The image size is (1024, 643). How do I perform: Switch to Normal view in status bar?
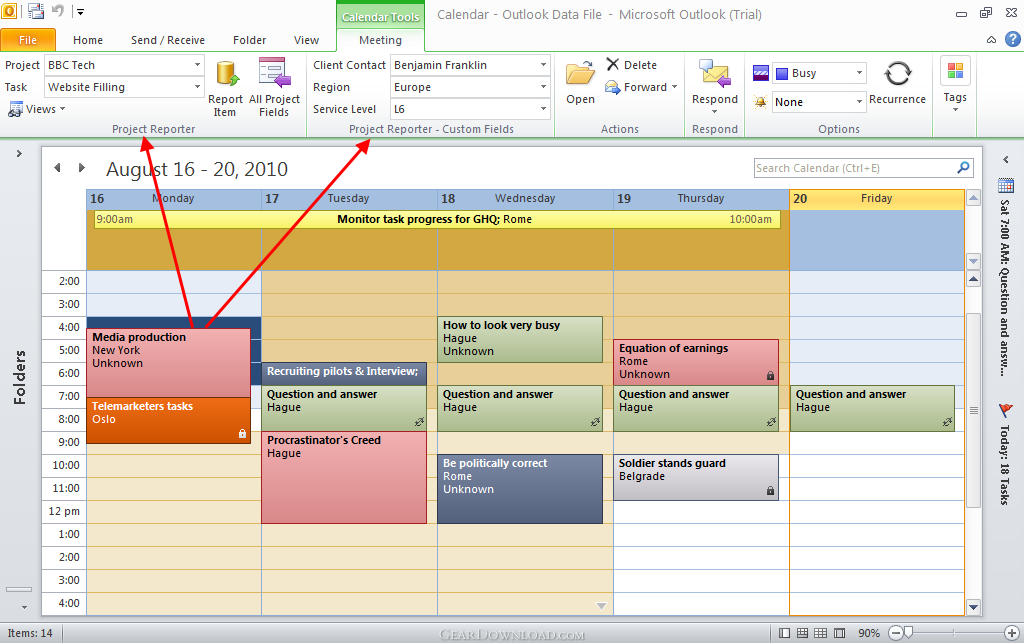pyautogui.click(x=784, y=633)
